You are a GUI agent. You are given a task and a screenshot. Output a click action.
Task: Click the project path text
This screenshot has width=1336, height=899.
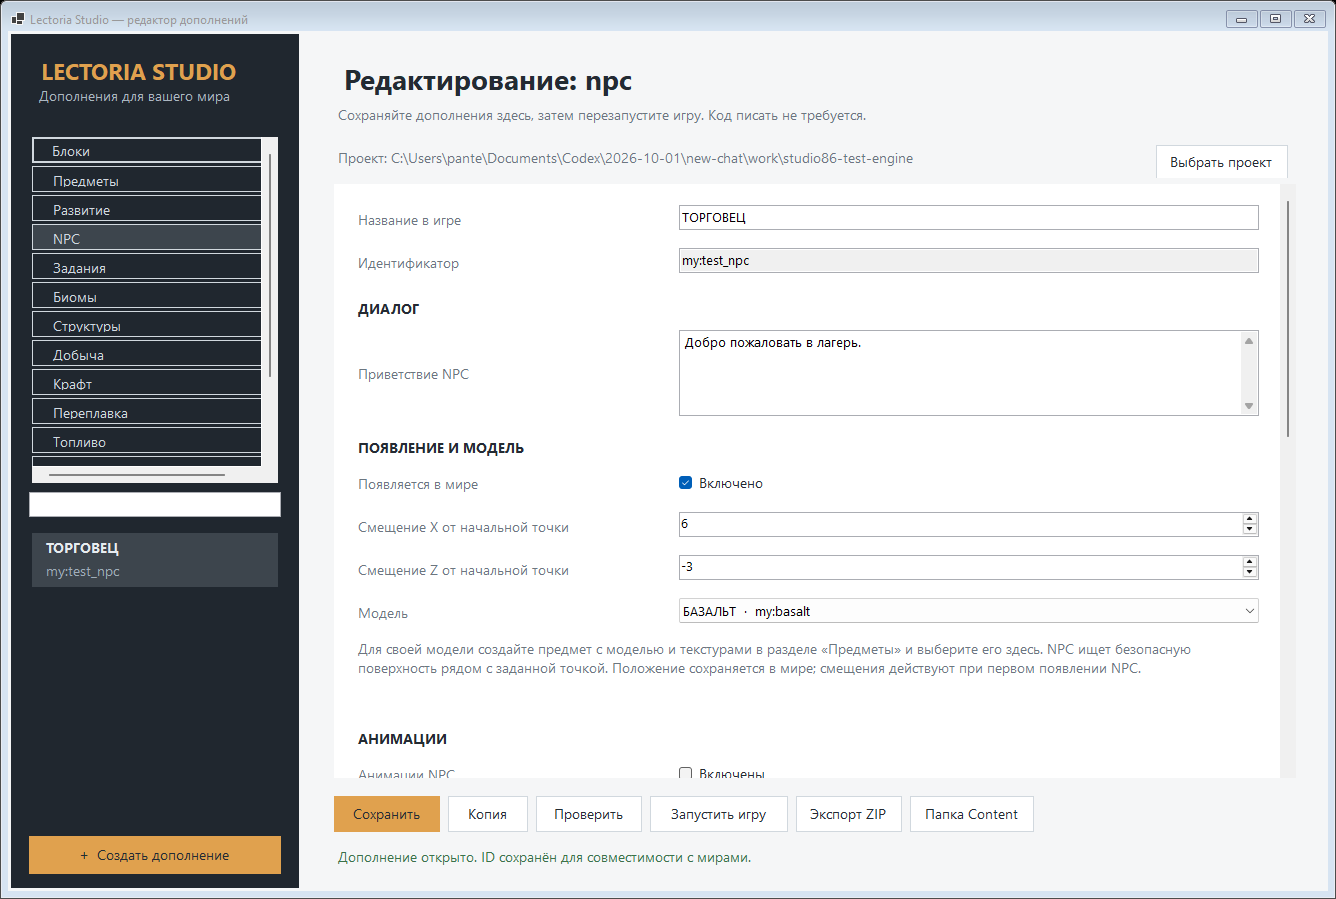click(x=625, y=158)
